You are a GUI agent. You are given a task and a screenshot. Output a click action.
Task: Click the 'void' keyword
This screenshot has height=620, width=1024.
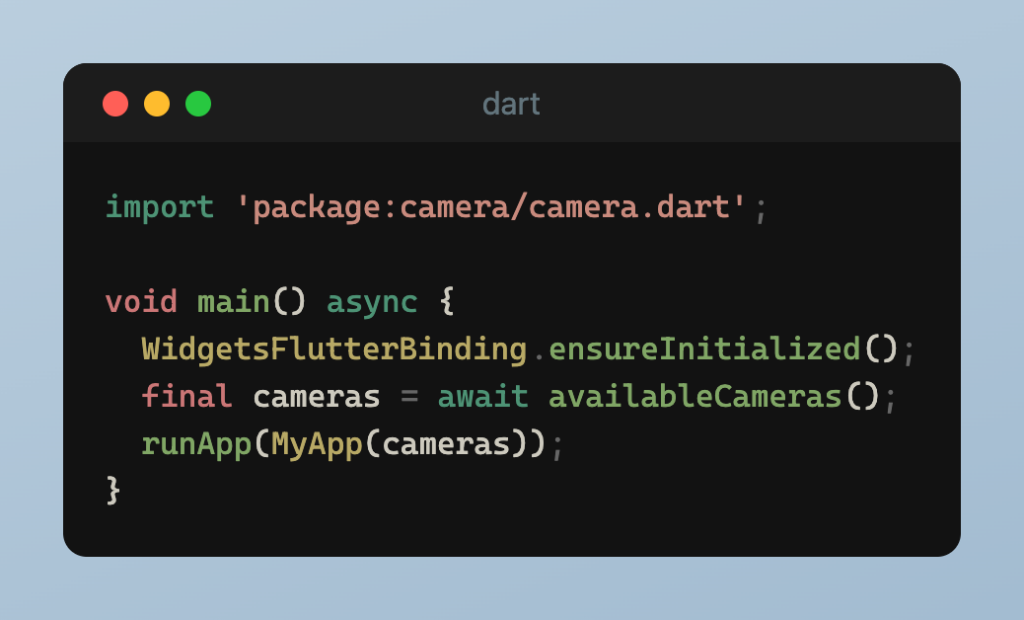click(x=141, y=302)
